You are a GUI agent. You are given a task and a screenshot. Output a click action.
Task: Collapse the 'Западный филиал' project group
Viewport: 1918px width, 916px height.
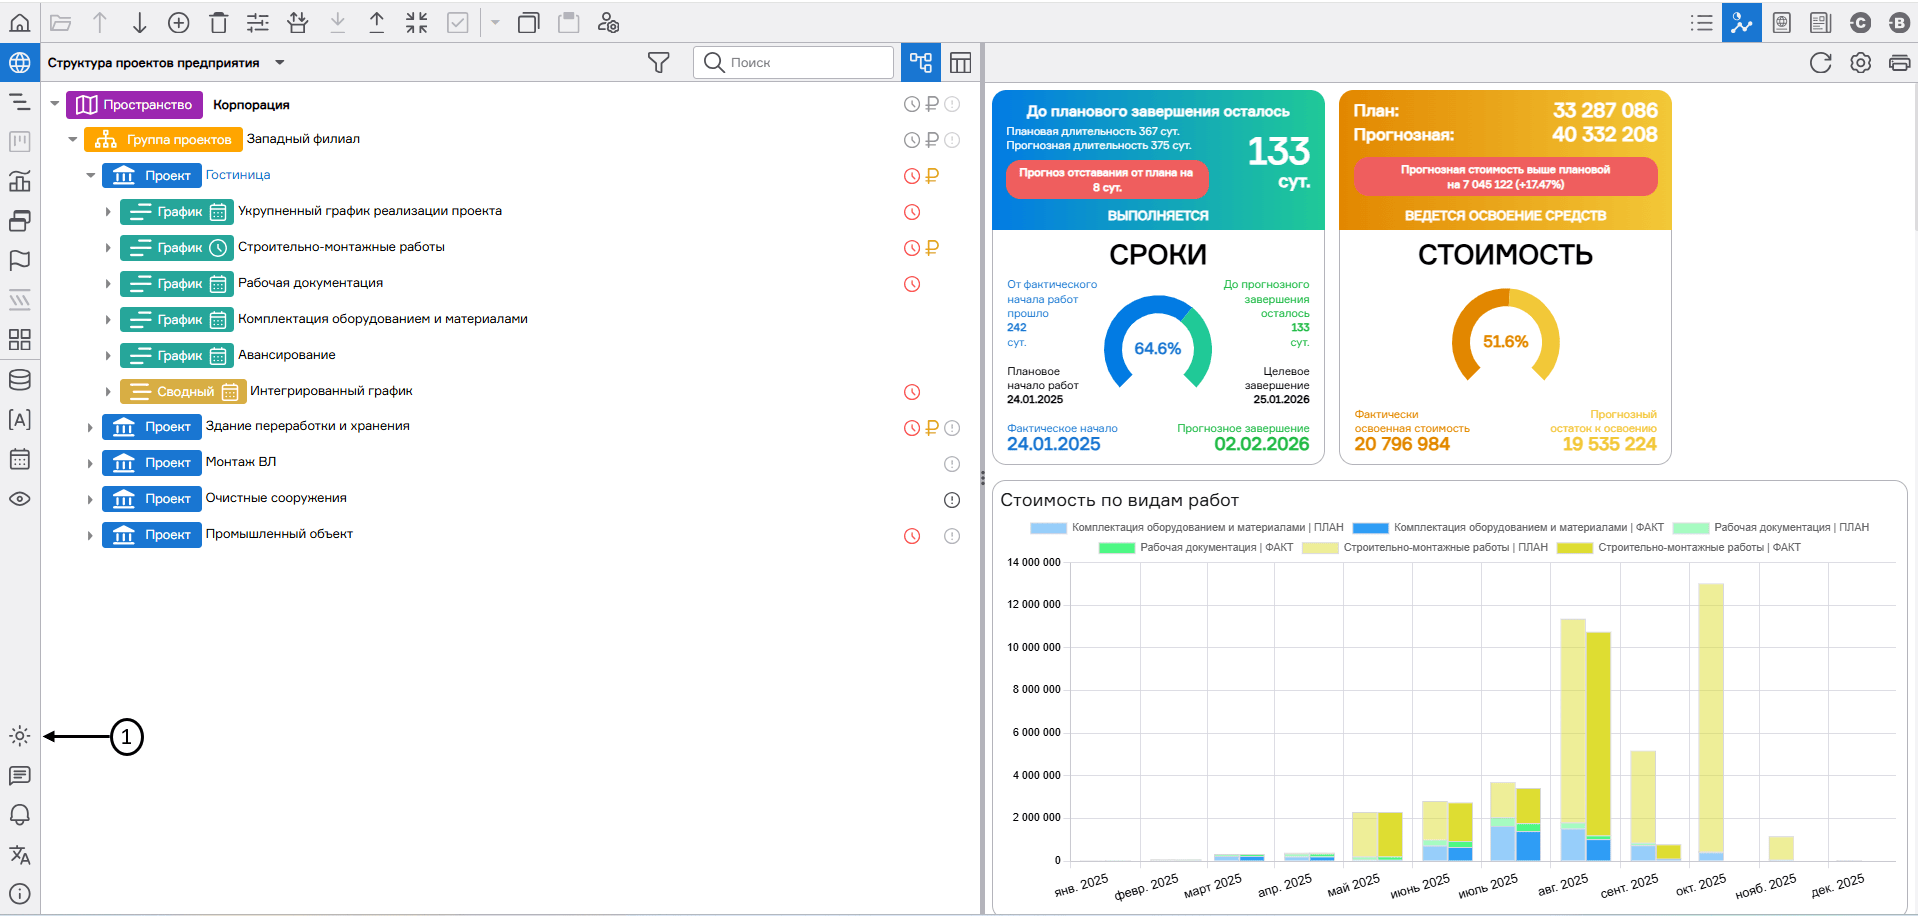[x=72, y=140]
